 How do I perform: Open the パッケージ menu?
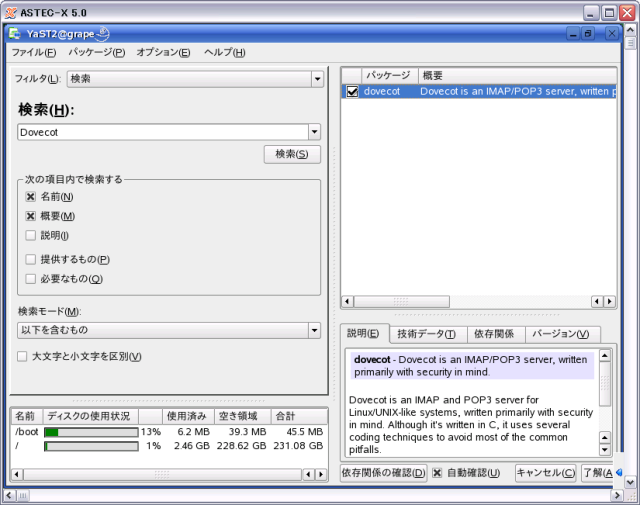coord(97,52)
